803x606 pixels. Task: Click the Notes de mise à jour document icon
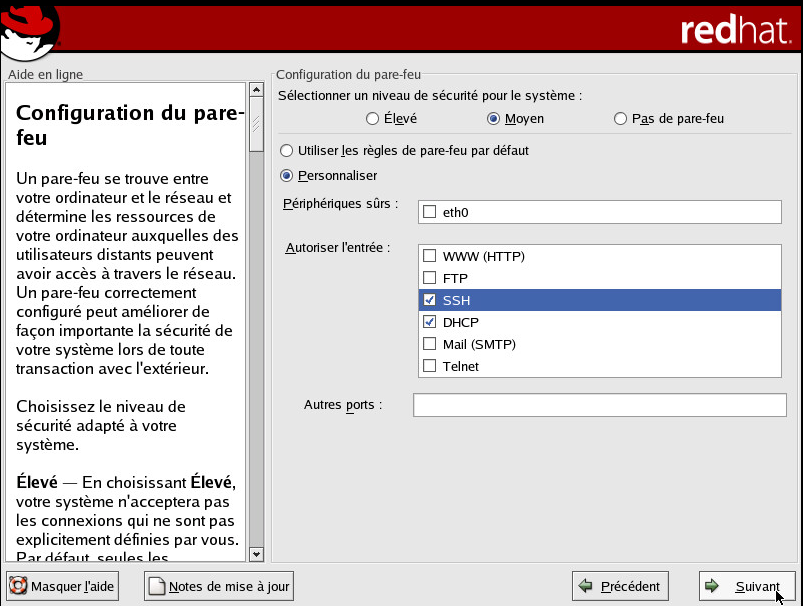(x=156, y=586)
